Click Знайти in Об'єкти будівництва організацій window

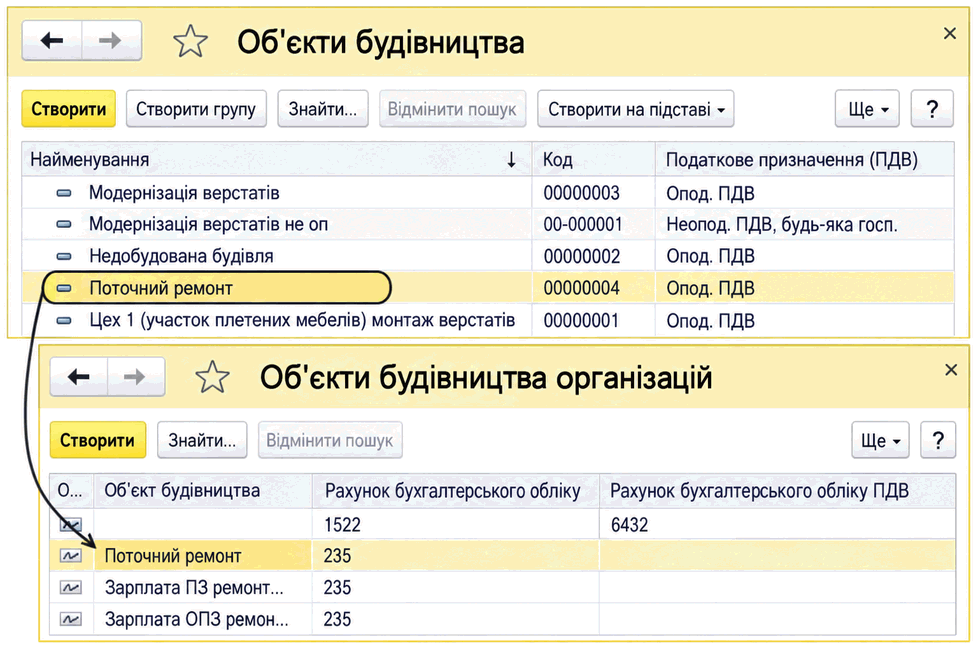202,440
